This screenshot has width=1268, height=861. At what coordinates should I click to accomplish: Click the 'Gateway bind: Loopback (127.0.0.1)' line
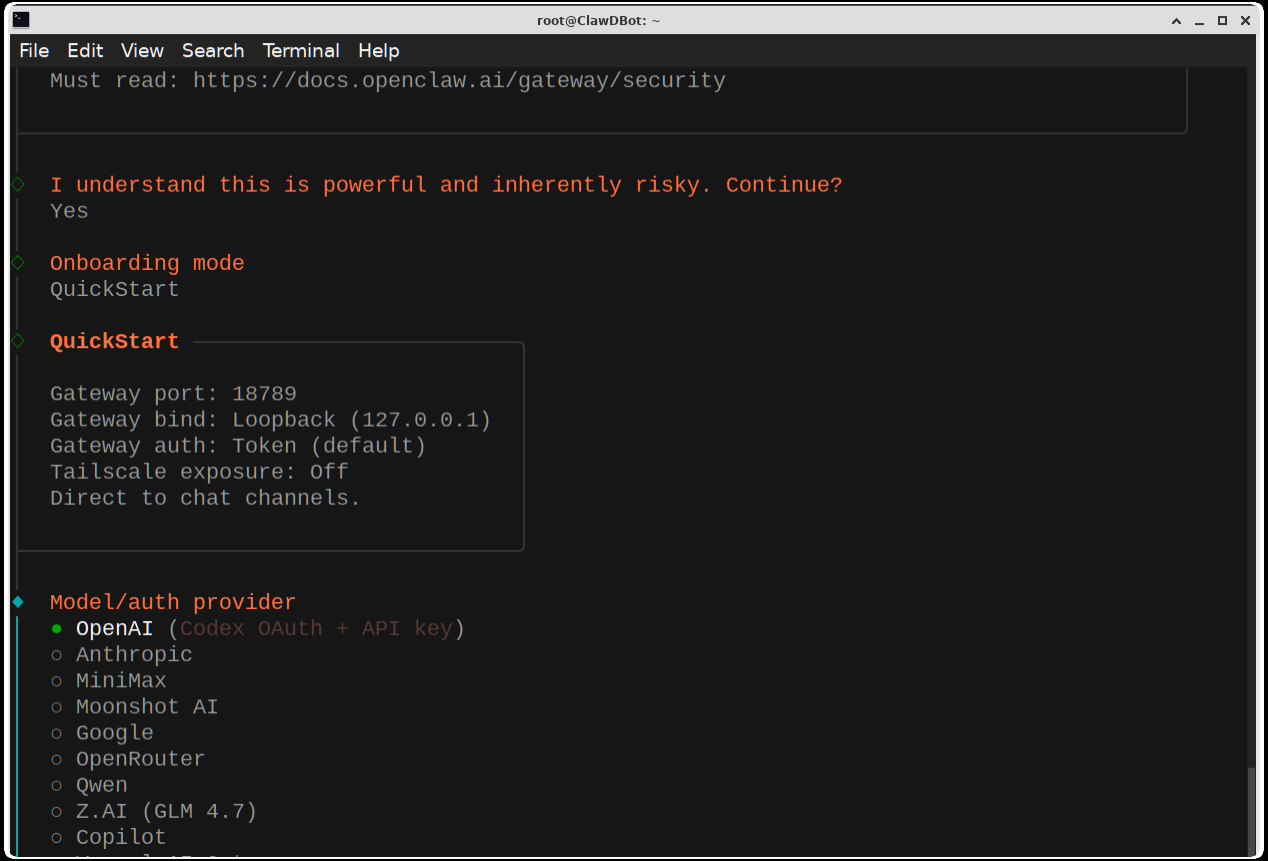(271, 419)
